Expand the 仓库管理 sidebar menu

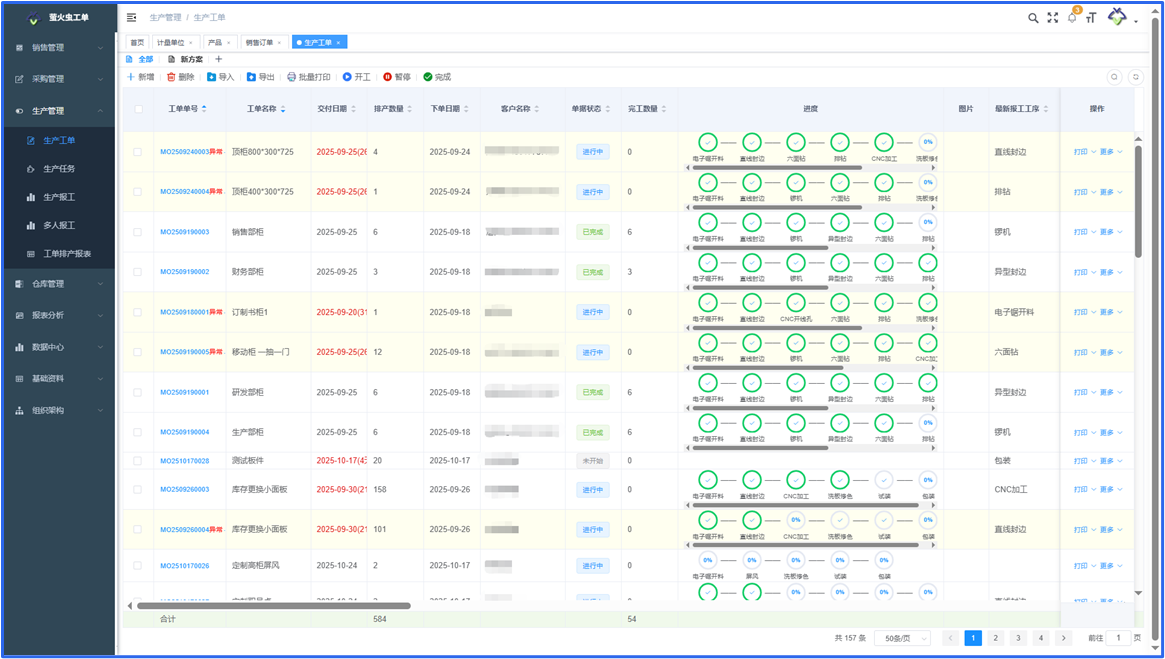pos(58,284)
